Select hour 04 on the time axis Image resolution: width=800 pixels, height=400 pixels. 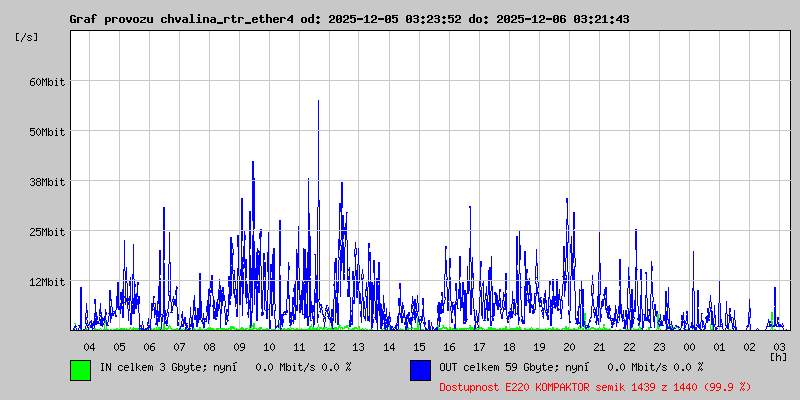[x=89, y=346]
